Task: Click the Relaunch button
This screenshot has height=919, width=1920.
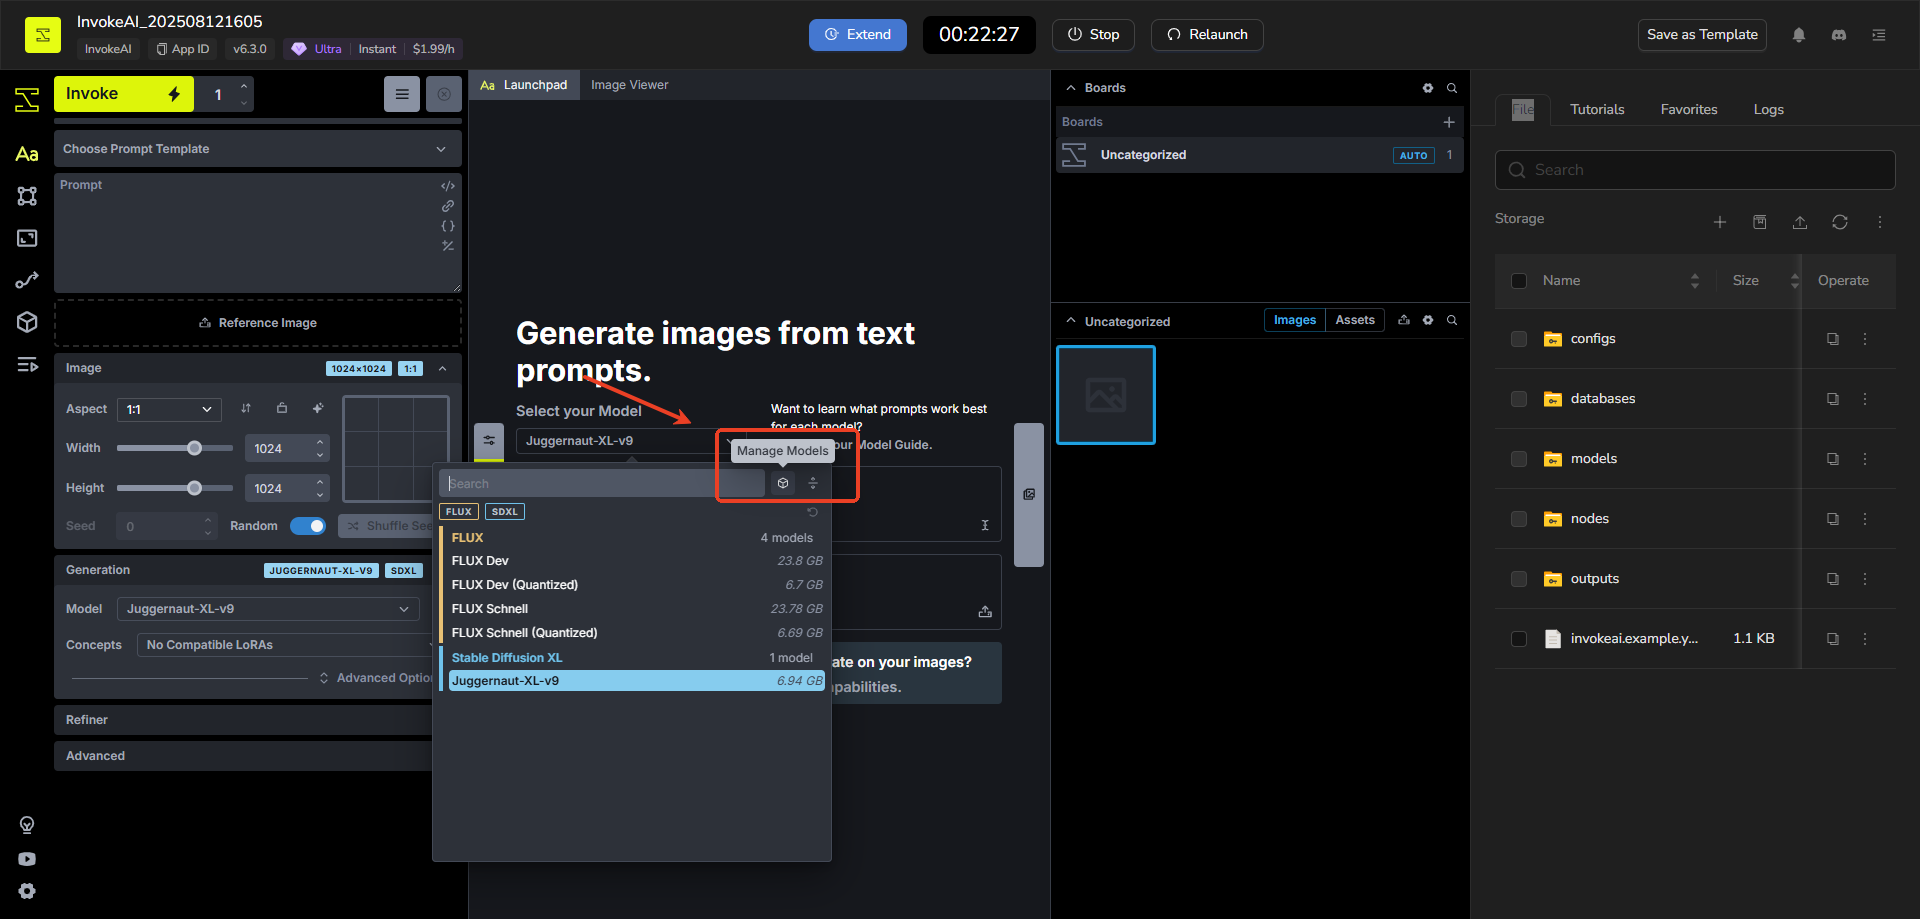Action: [x=1207, y=34]
